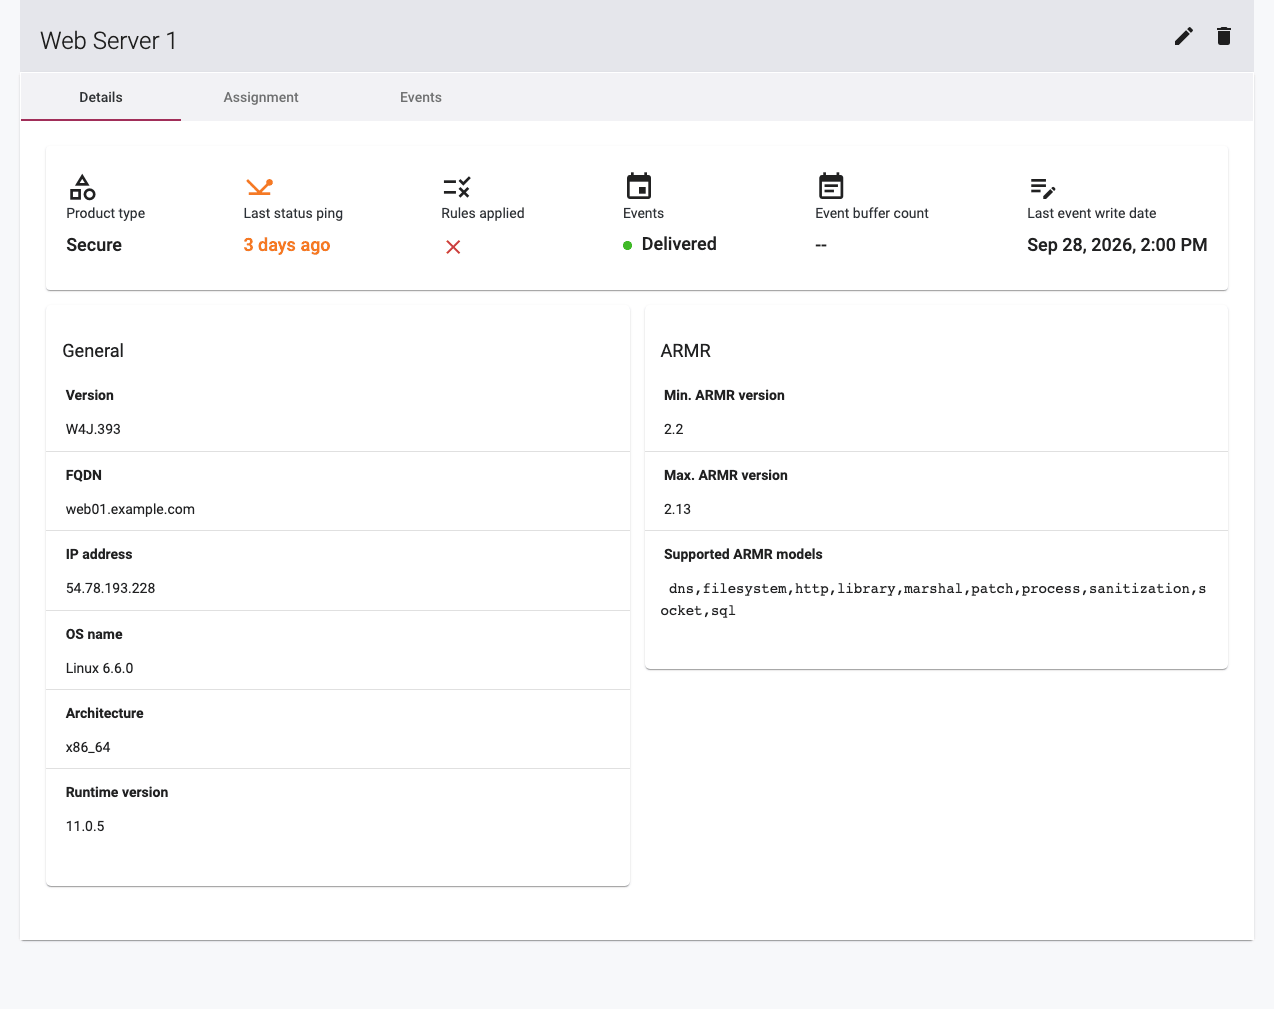Click the trash delete icon
Viewport: 1274px width, 1009px height.
[x=1224, y=37]
